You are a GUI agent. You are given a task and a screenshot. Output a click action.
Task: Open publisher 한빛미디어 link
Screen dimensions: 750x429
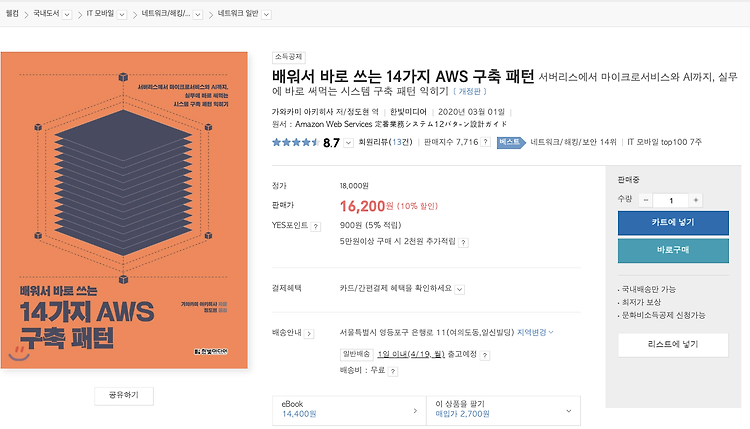click(408, 112)
